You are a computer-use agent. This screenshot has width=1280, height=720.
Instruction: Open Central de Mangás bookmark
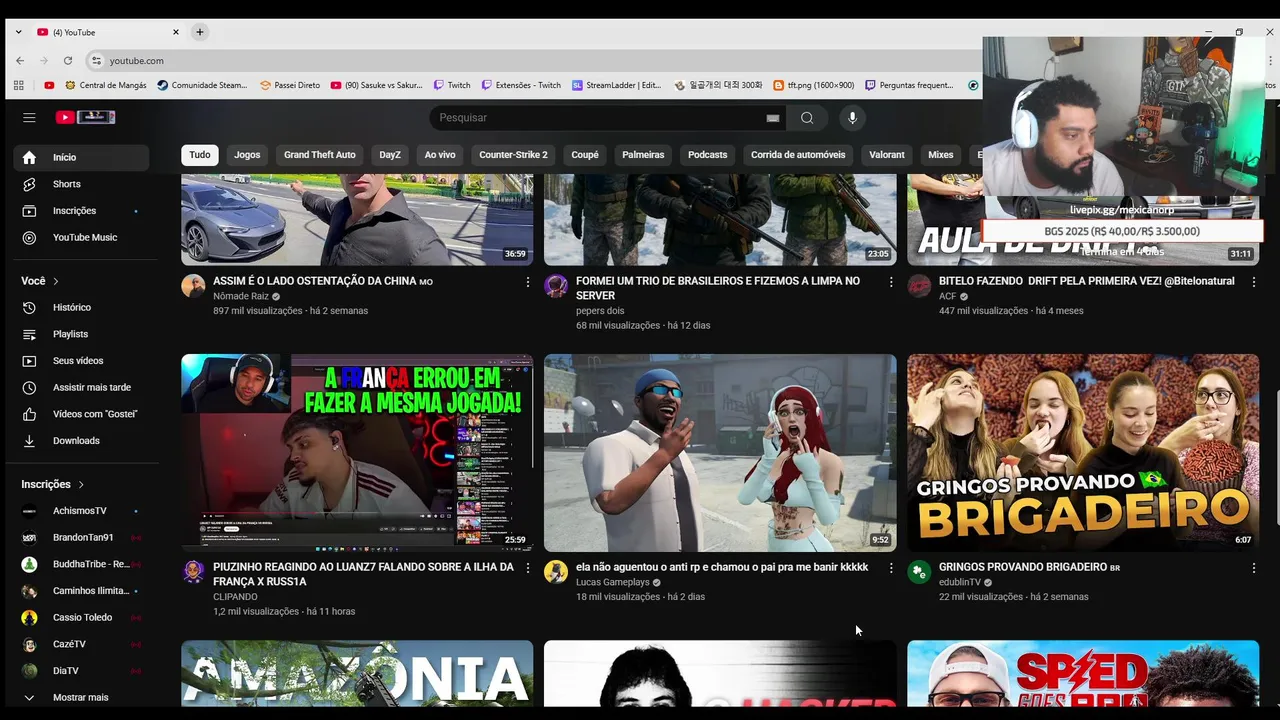(x=104, y=85)
